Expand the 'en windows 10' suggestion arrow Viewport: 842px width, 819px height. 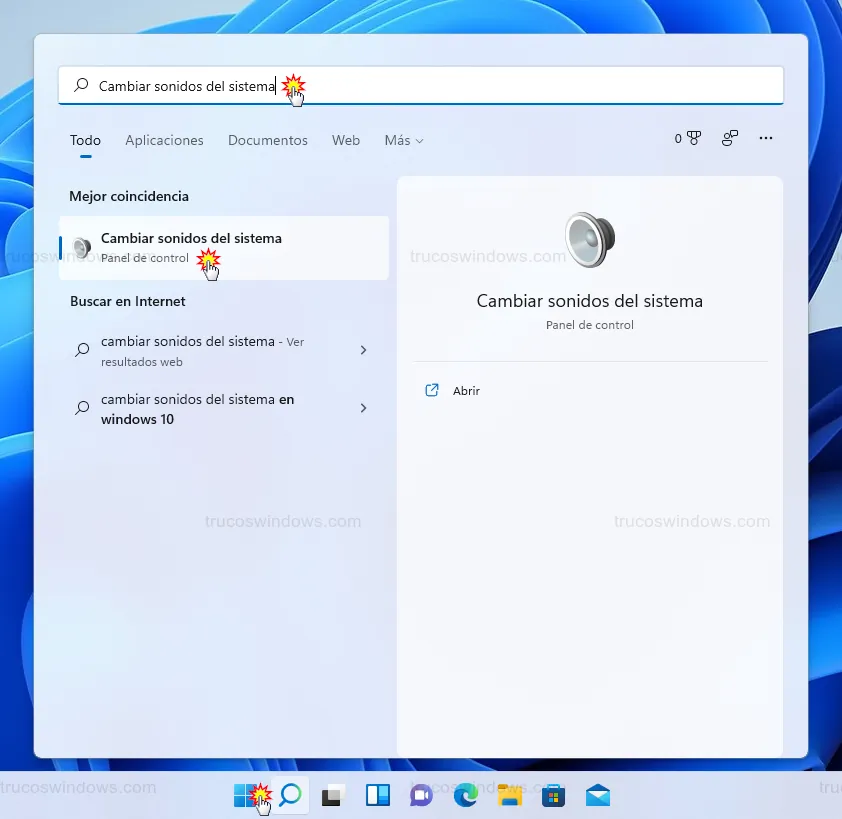(363, 408)
